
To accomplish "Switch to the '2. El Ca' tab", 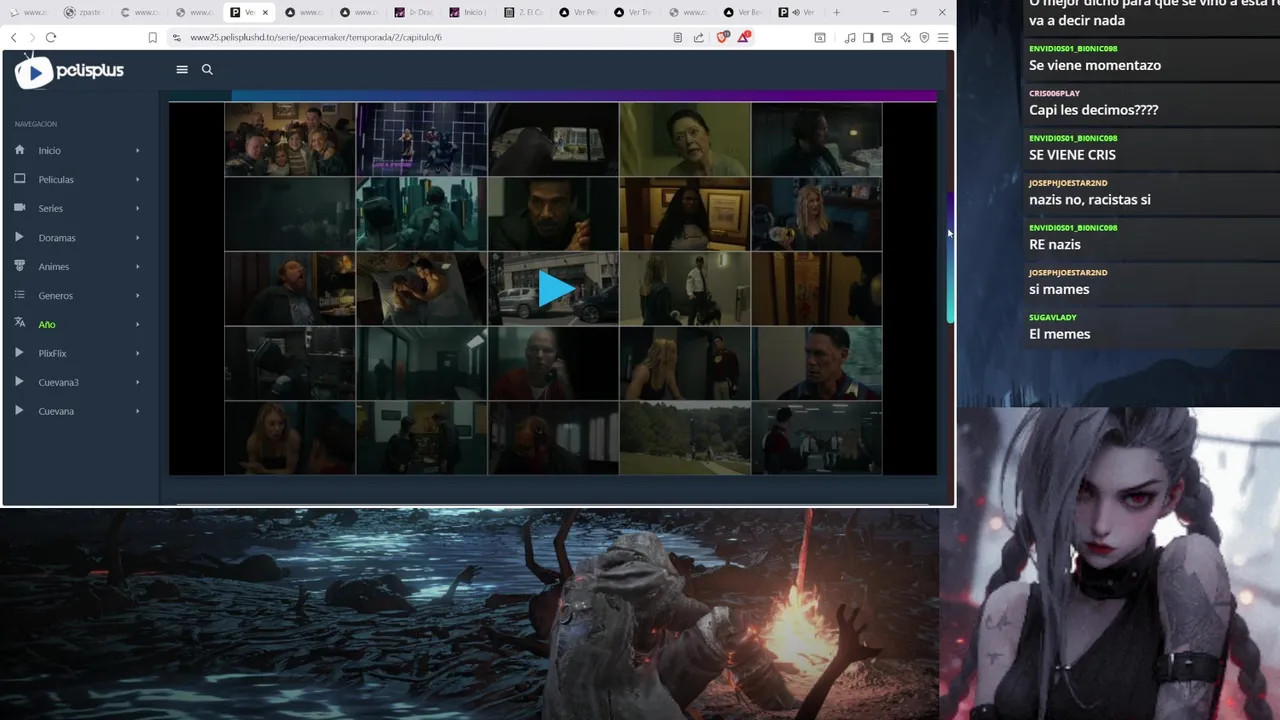I will (524, 12).
